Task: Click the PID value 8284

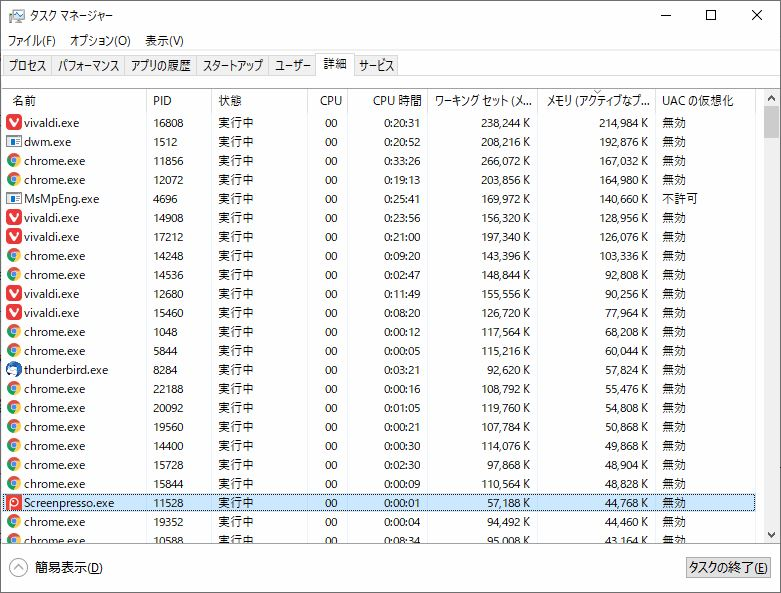Action: pos(165,370)
